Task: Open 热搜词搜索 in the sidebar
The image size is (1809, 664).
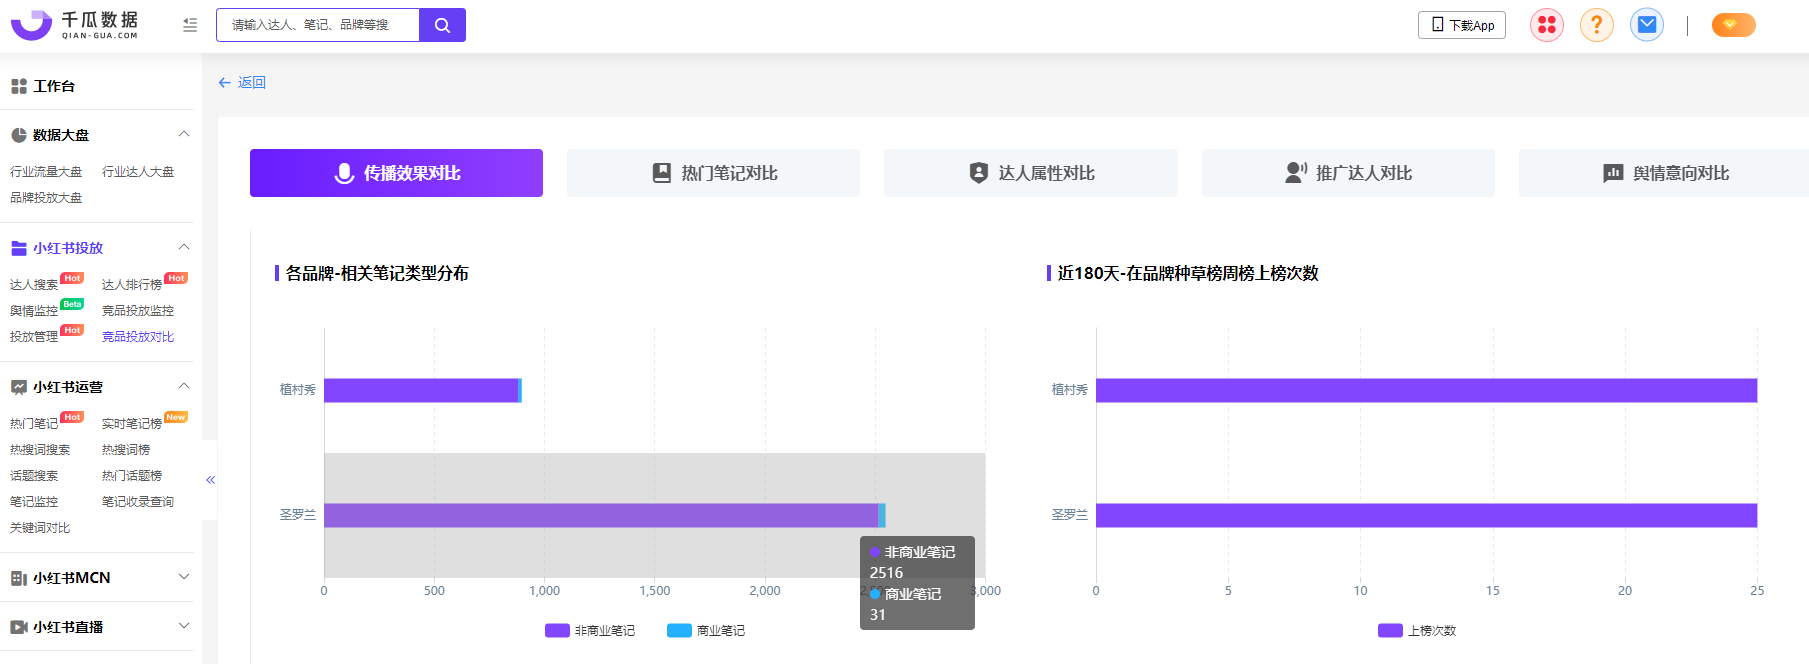Action: click(40, 450)
